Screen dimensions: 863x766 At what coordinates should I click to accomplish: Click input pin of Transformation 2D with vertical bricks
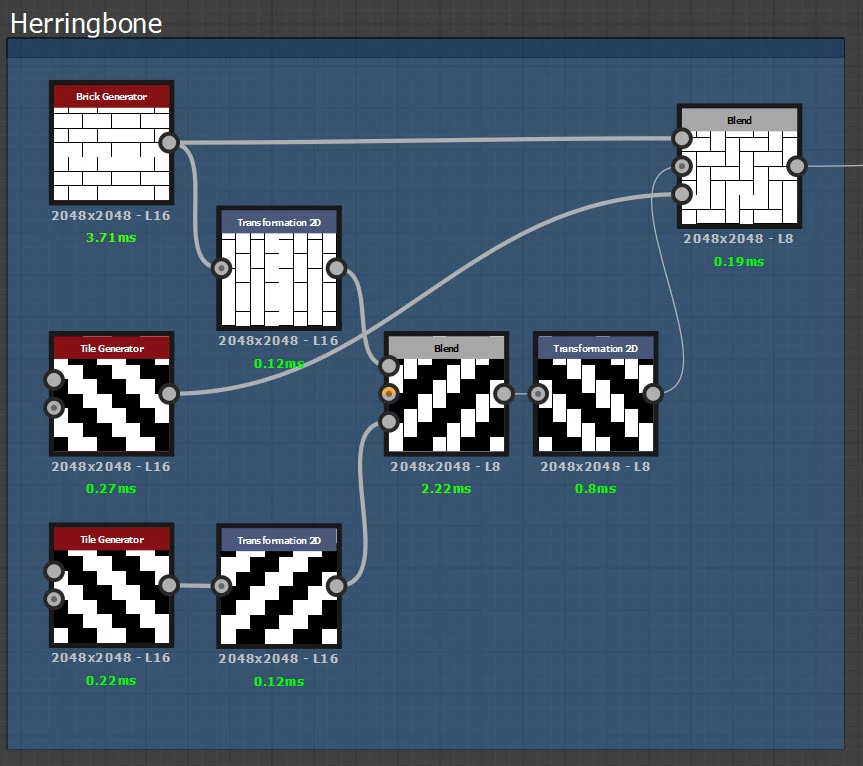221,268
